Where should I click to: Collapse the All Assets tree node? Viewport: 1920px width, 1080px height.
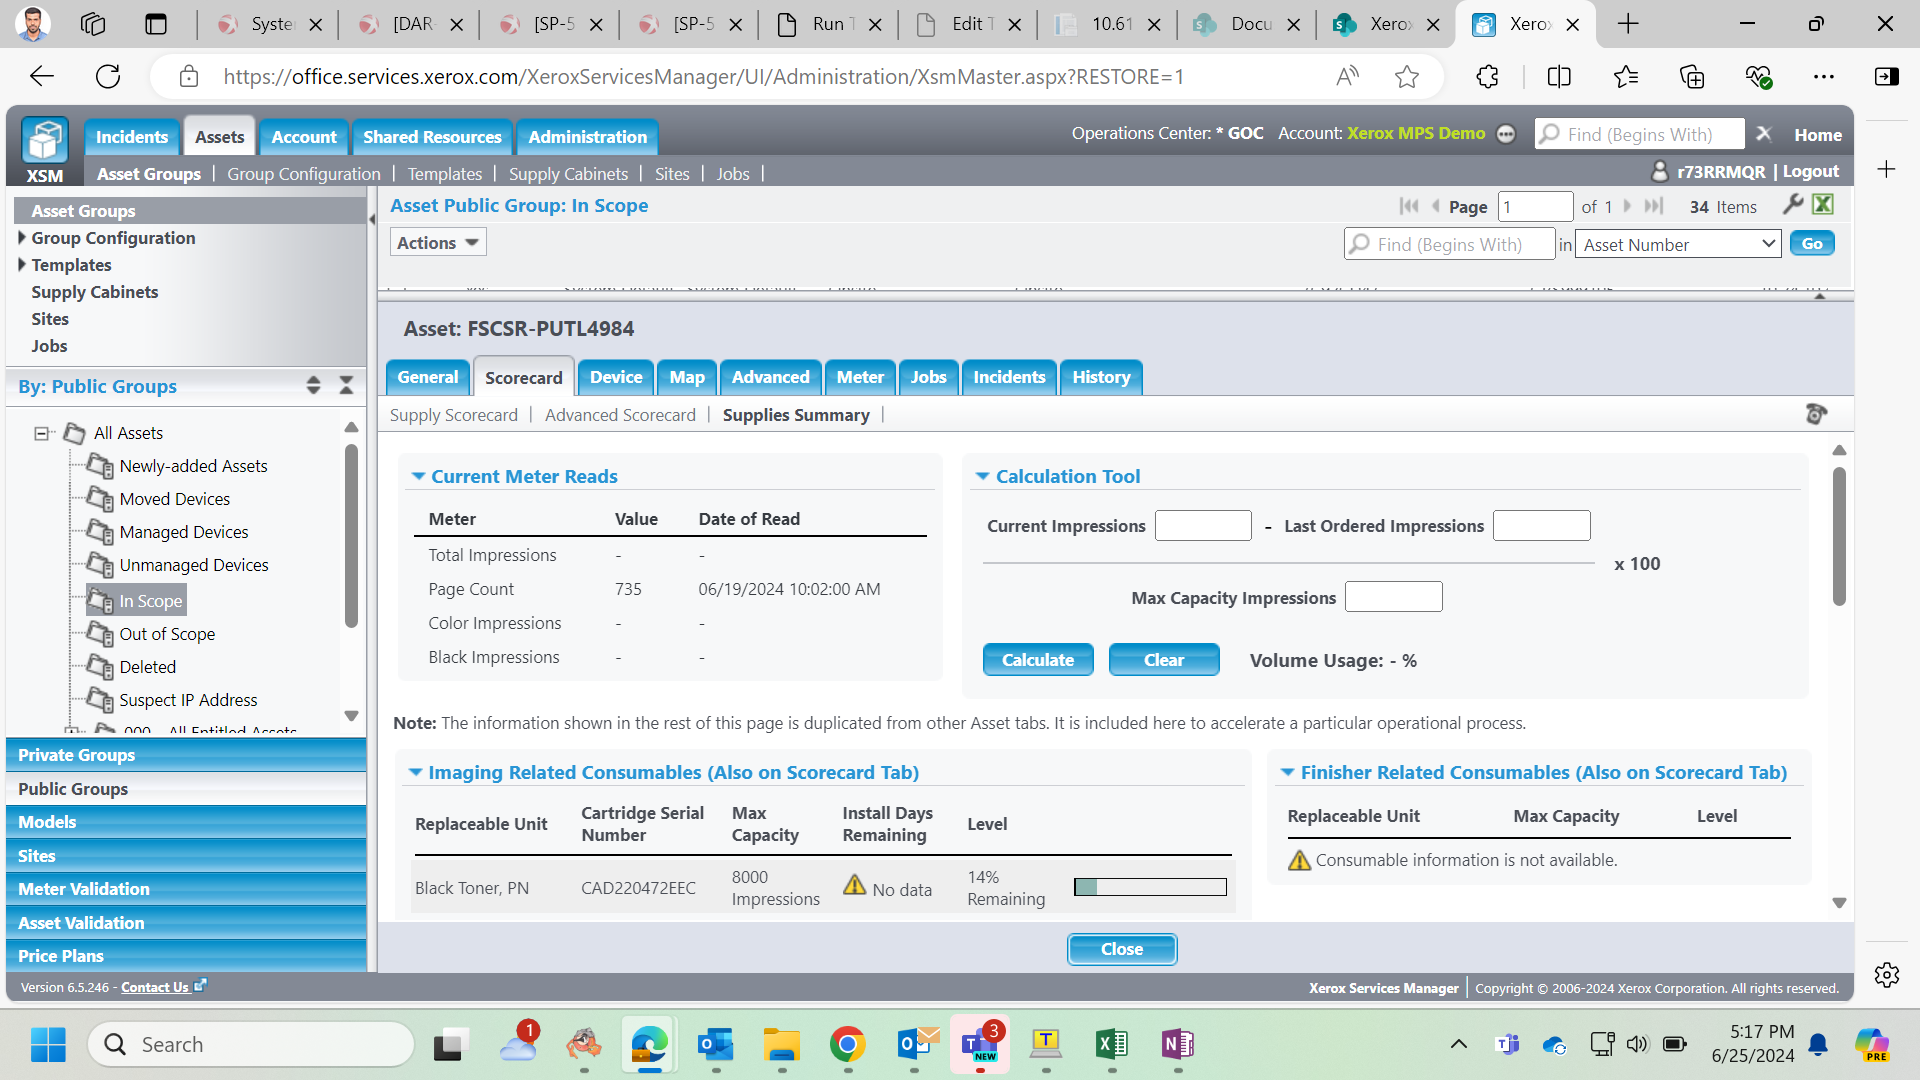[x=41, y=433]
